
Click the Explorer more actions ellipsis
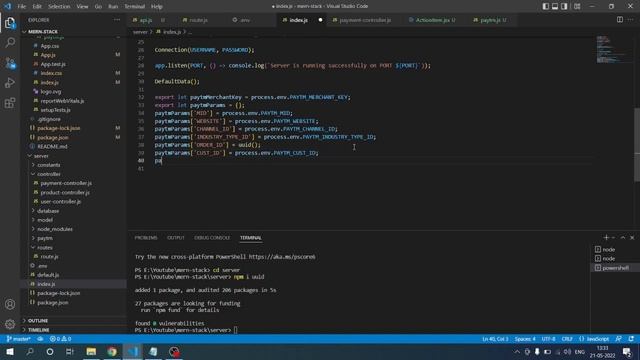pos(117,20)
